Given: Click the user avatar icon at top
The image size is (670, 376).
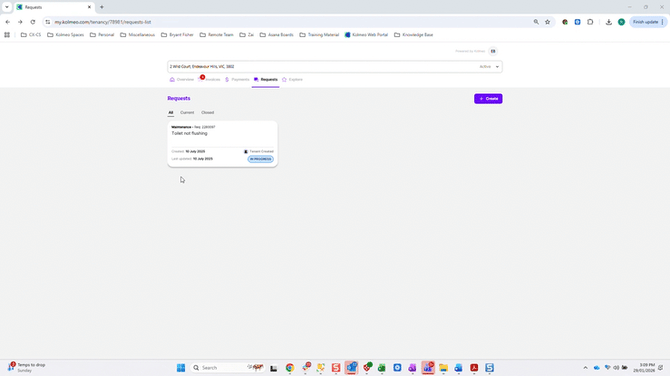Looking at the screenshot, I should pyautogui.click(x=493, y=51).
